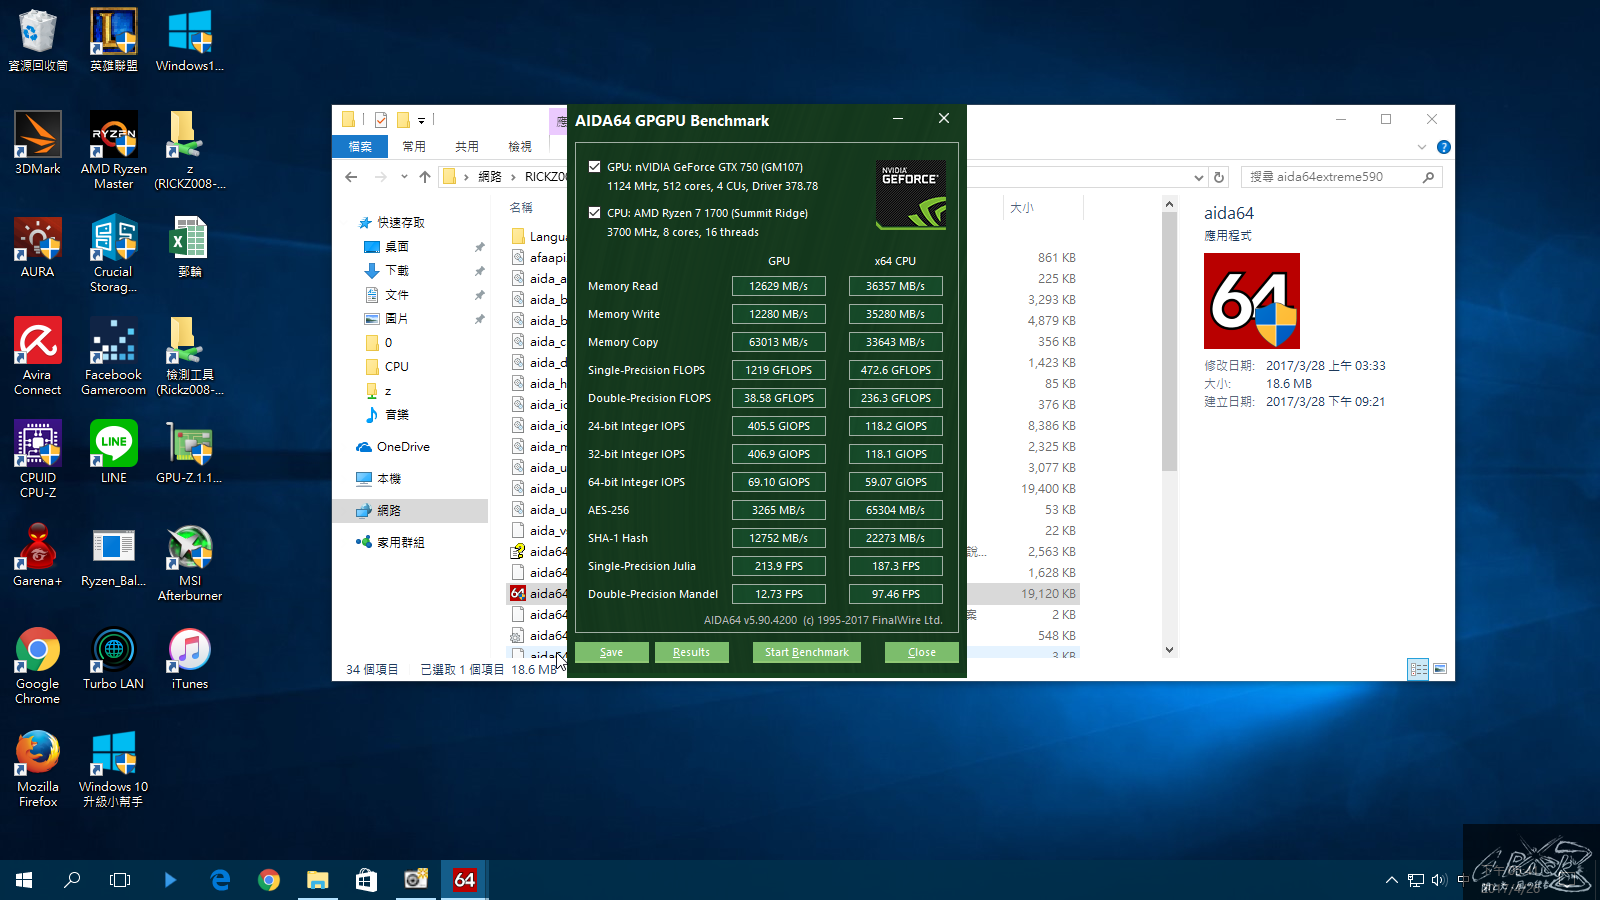
Task: Select the Mozilla Firefox desktop icon
Action: [38, 769]
